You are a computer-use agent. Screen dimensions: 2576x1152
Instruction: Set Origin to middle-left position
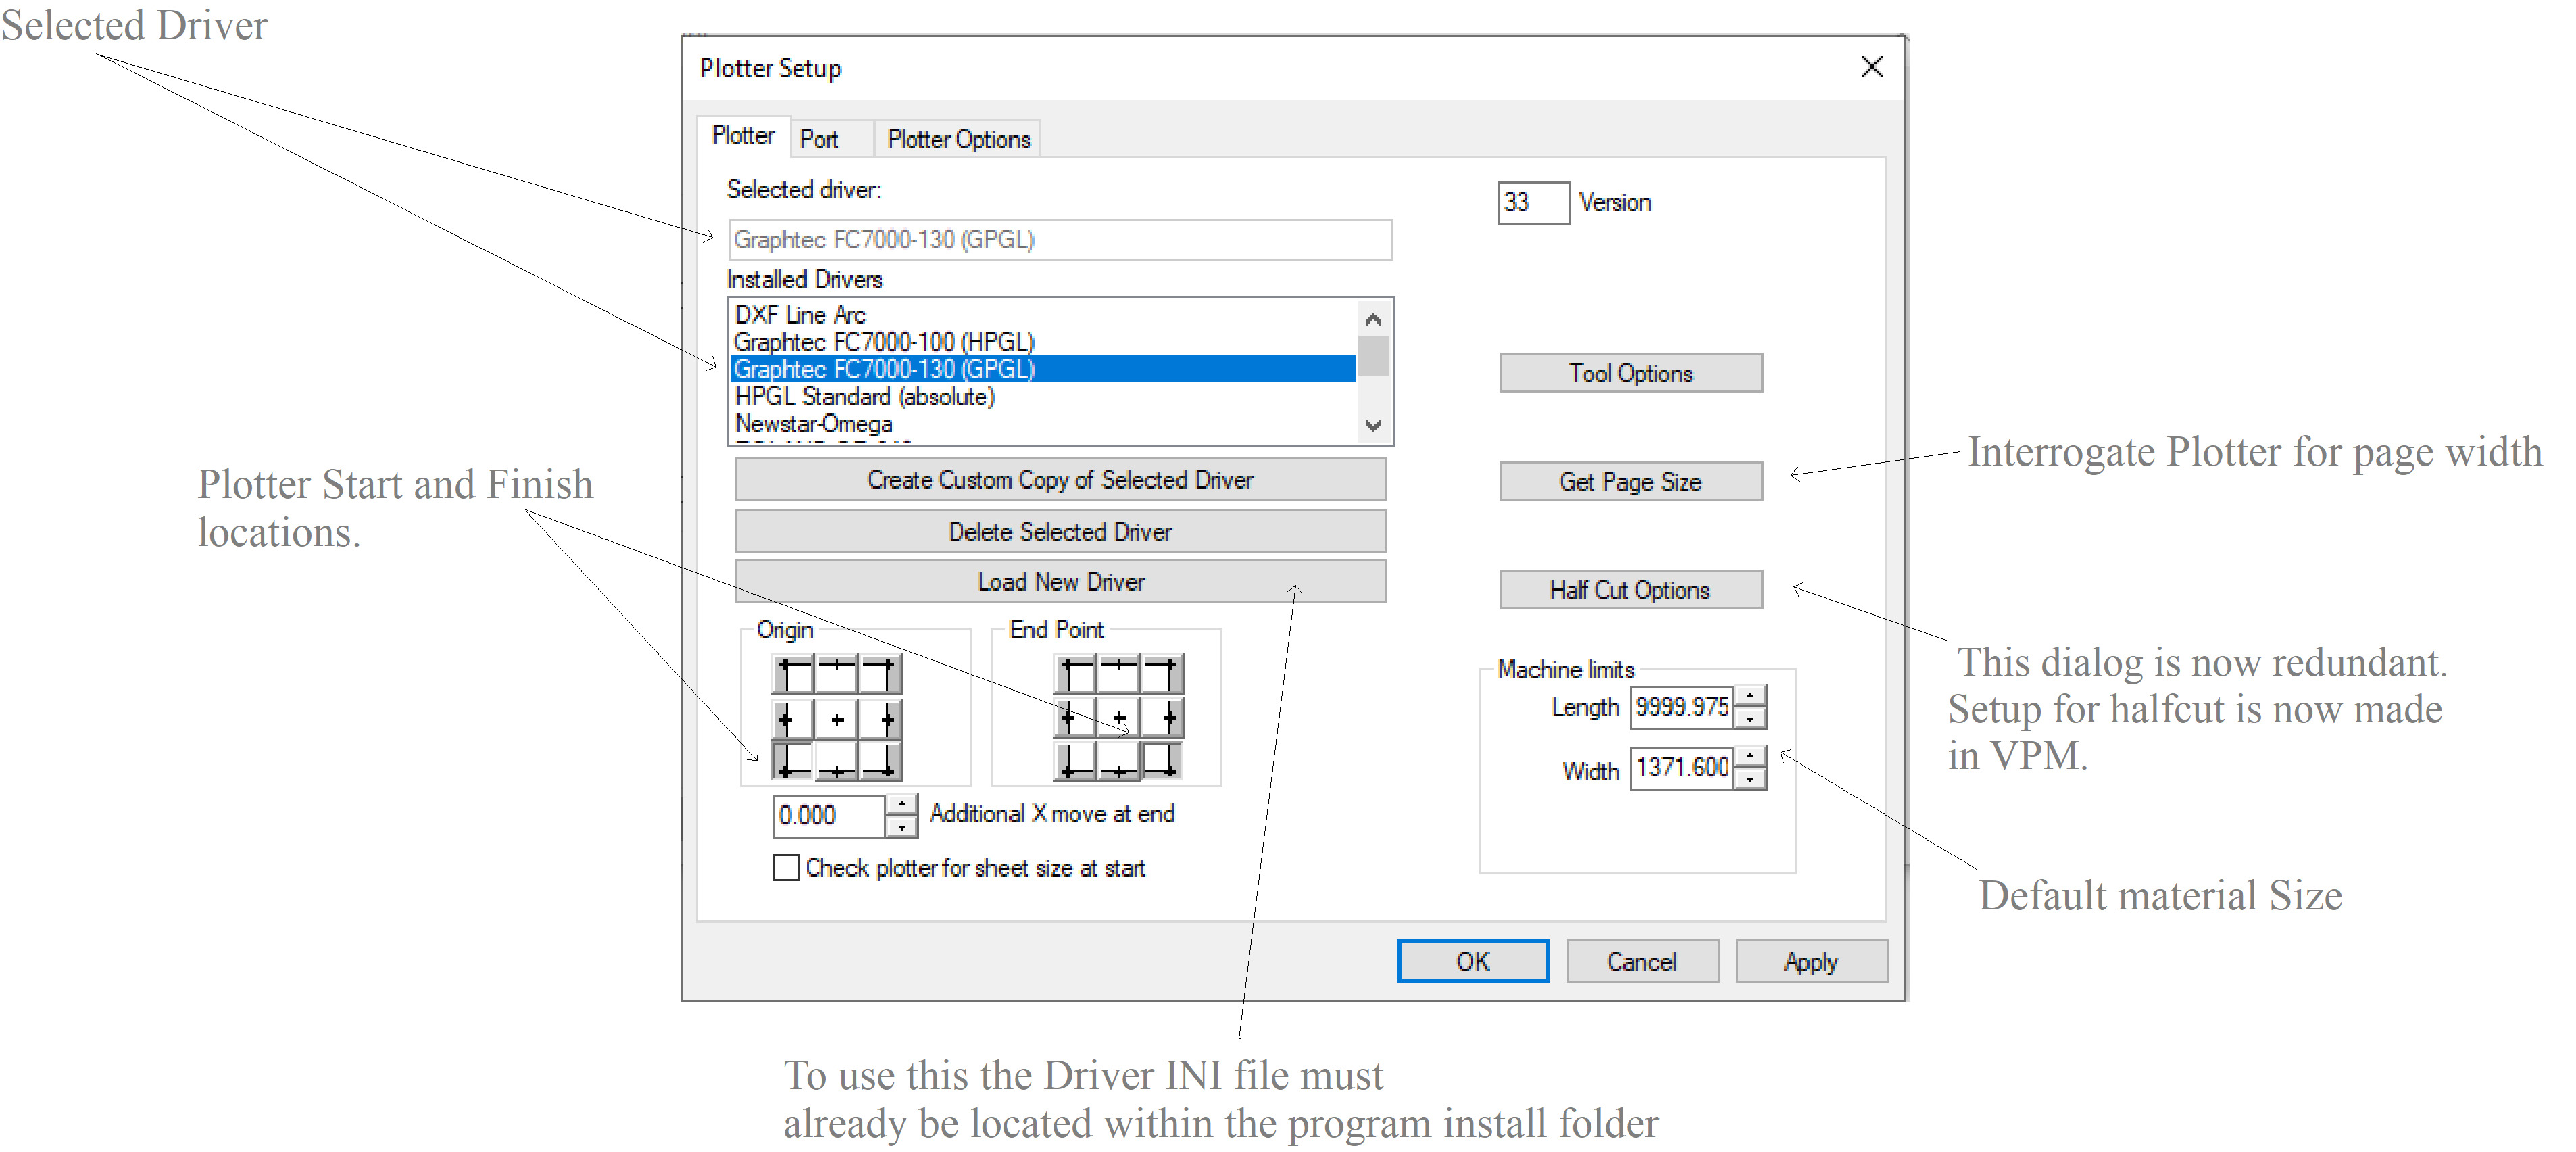pyautogui.click(x=793, y=719)
